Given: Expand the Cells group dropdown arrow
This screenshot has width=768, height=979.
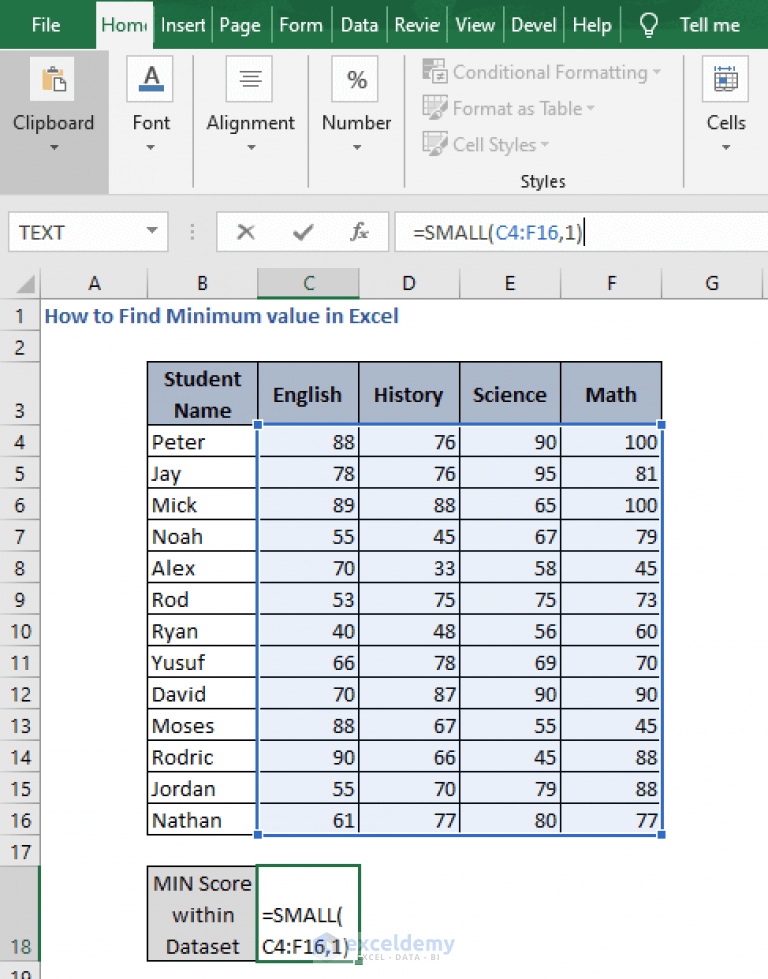Looking at the screenshot, I should (726, 148).
